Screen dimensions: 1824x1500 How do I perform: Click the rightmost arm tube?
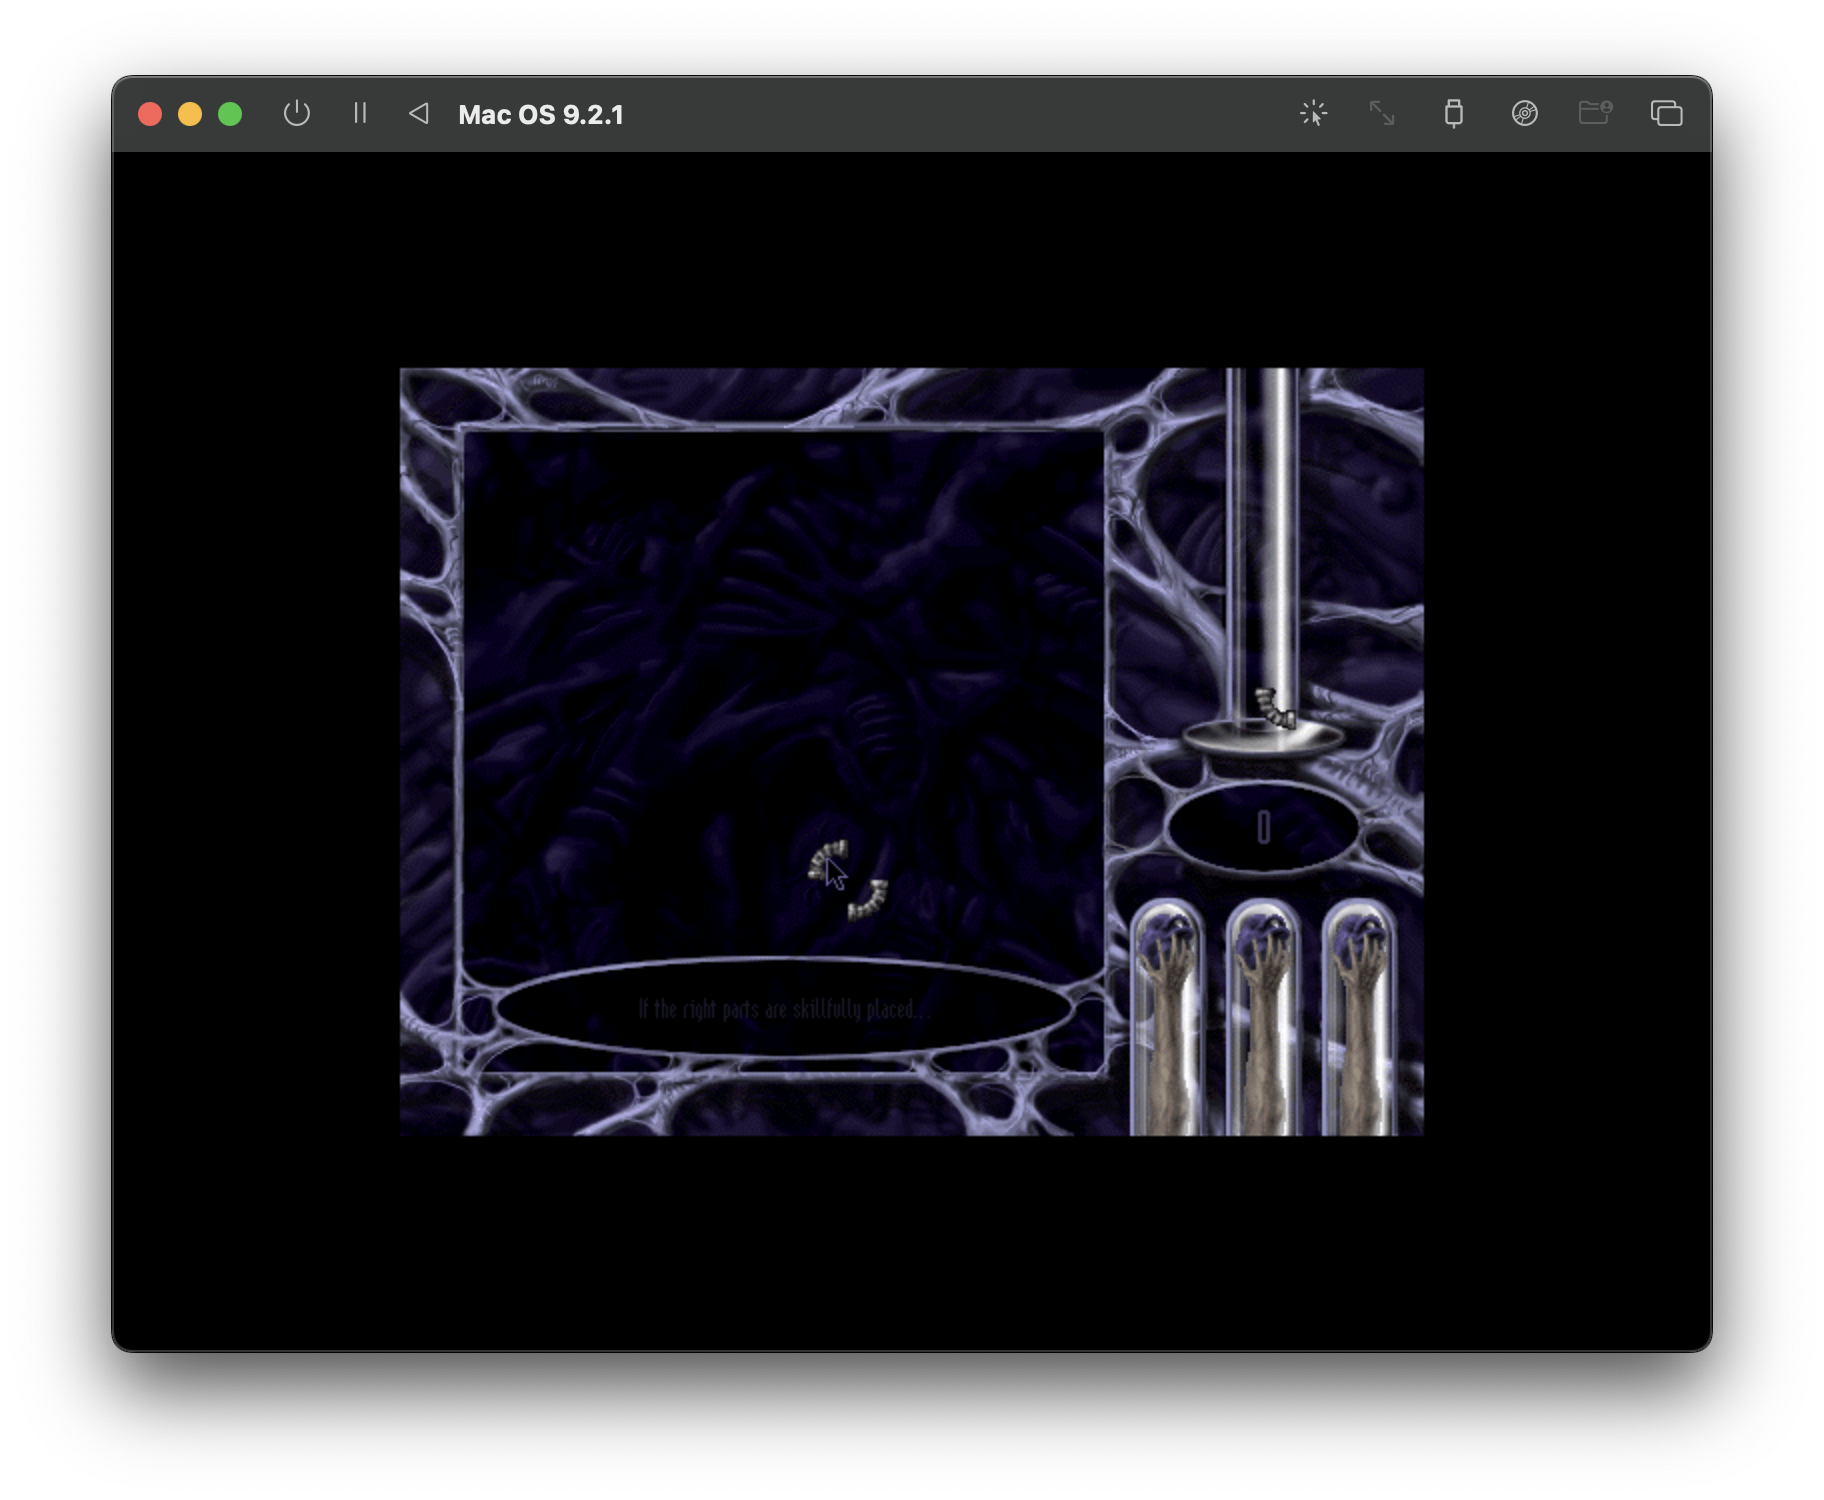pos(1358,1017)
